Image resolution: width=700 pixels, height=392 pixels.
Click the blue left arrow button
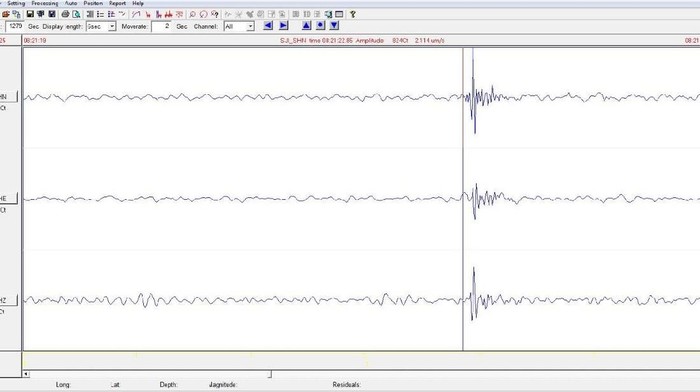click(268, 26)
